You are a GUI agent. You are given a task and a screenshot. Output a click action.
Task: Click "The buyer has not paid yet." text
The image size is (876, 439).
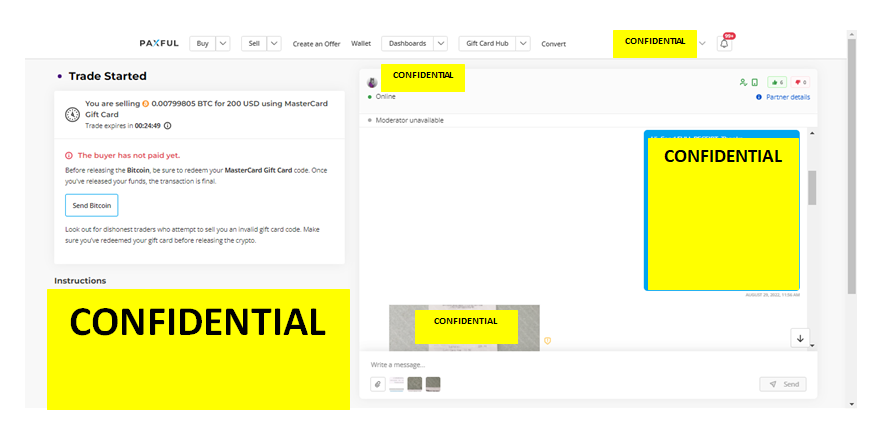128,155
